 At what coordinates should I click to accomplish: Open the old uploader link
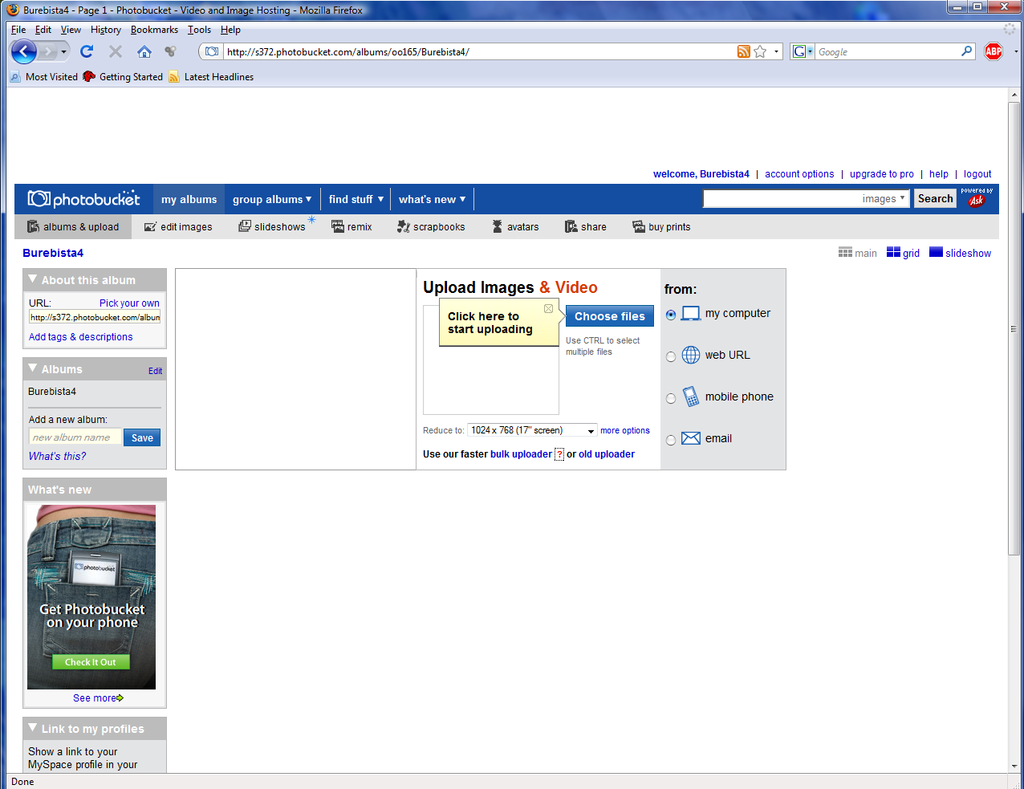(606, 454)
